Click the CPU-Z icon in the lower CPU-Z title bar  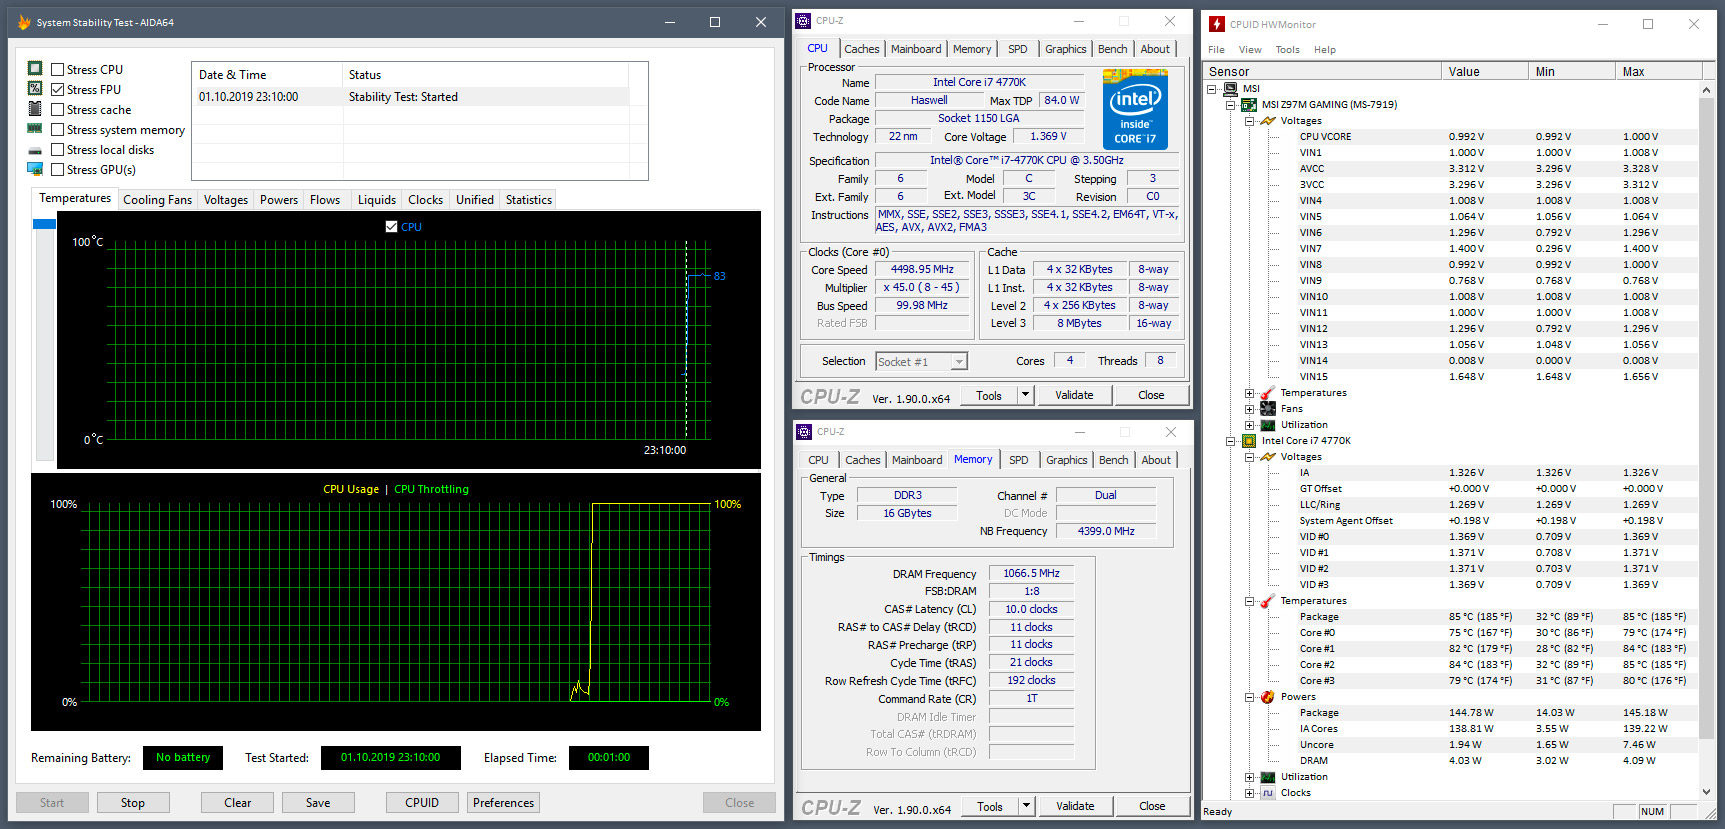pos(804,432)
